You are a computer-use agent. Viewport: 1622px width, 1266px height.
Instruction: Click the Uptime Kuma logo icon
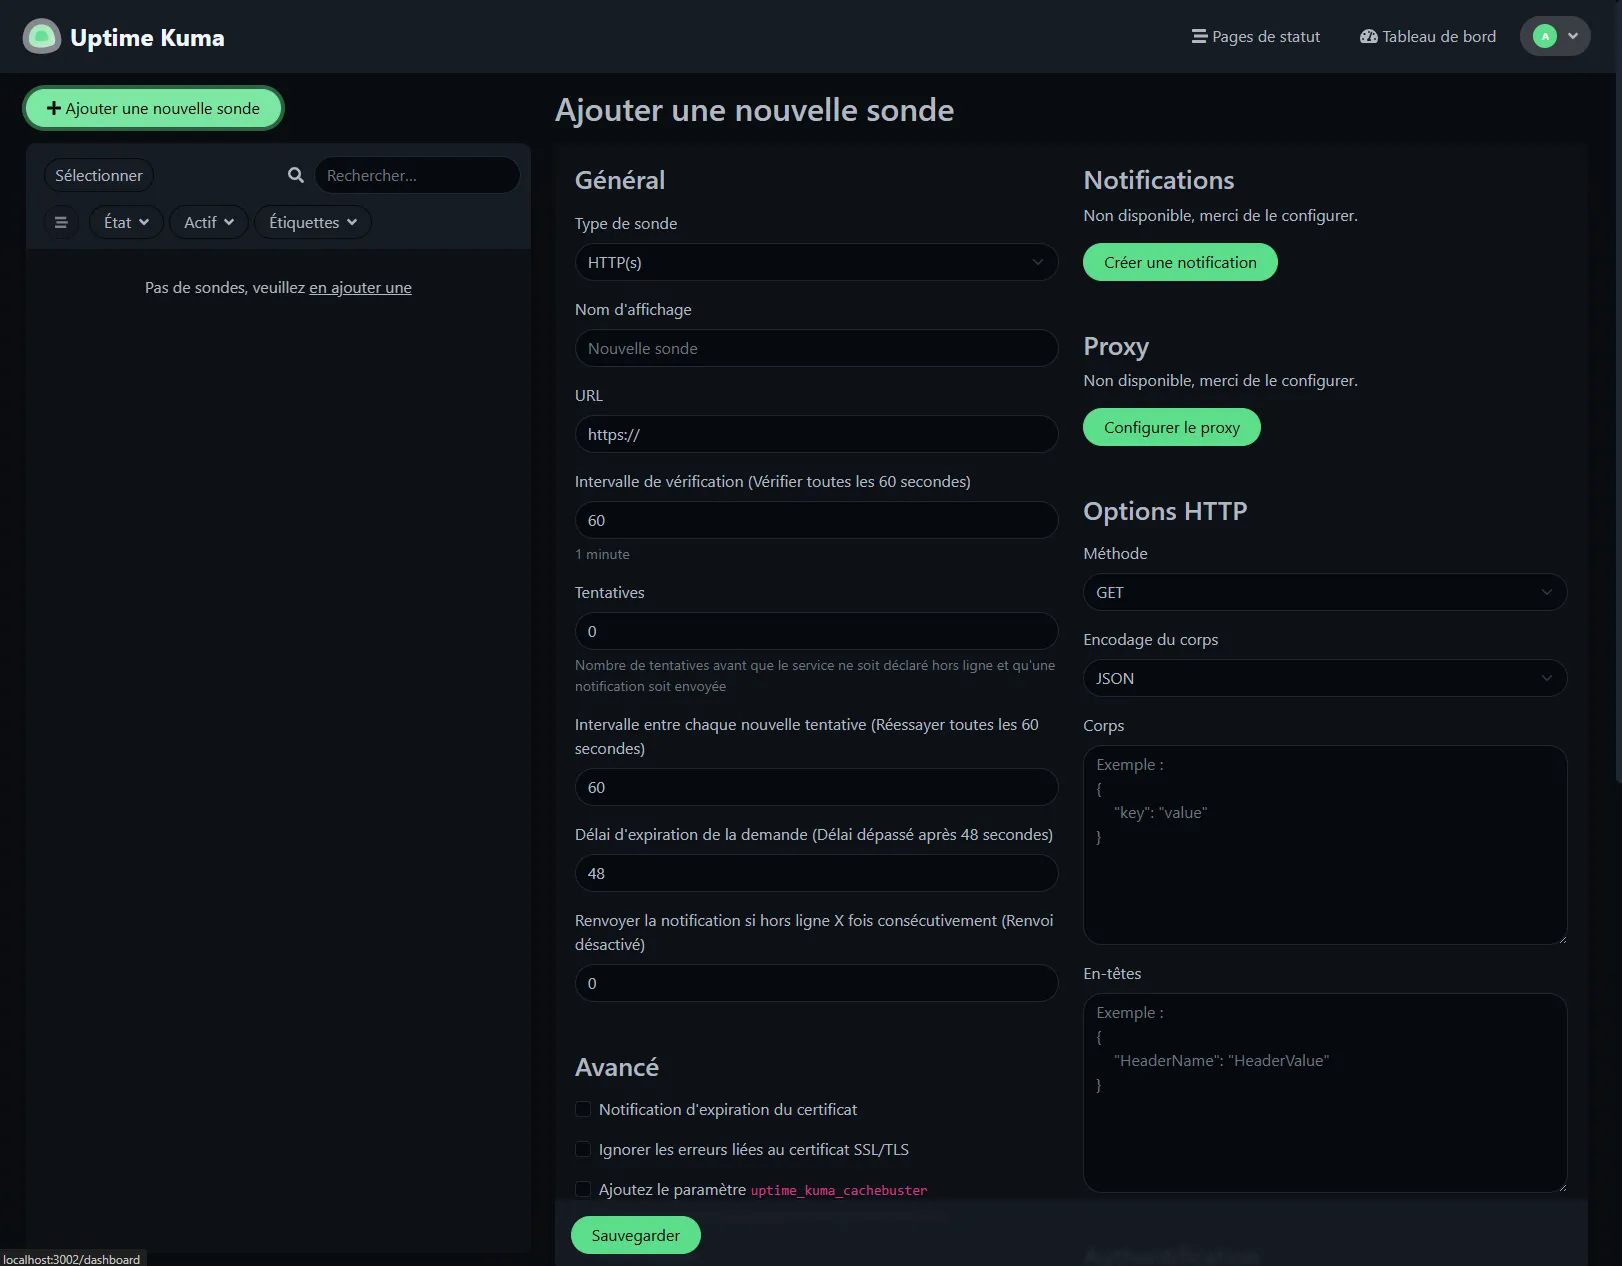(40, 36)
